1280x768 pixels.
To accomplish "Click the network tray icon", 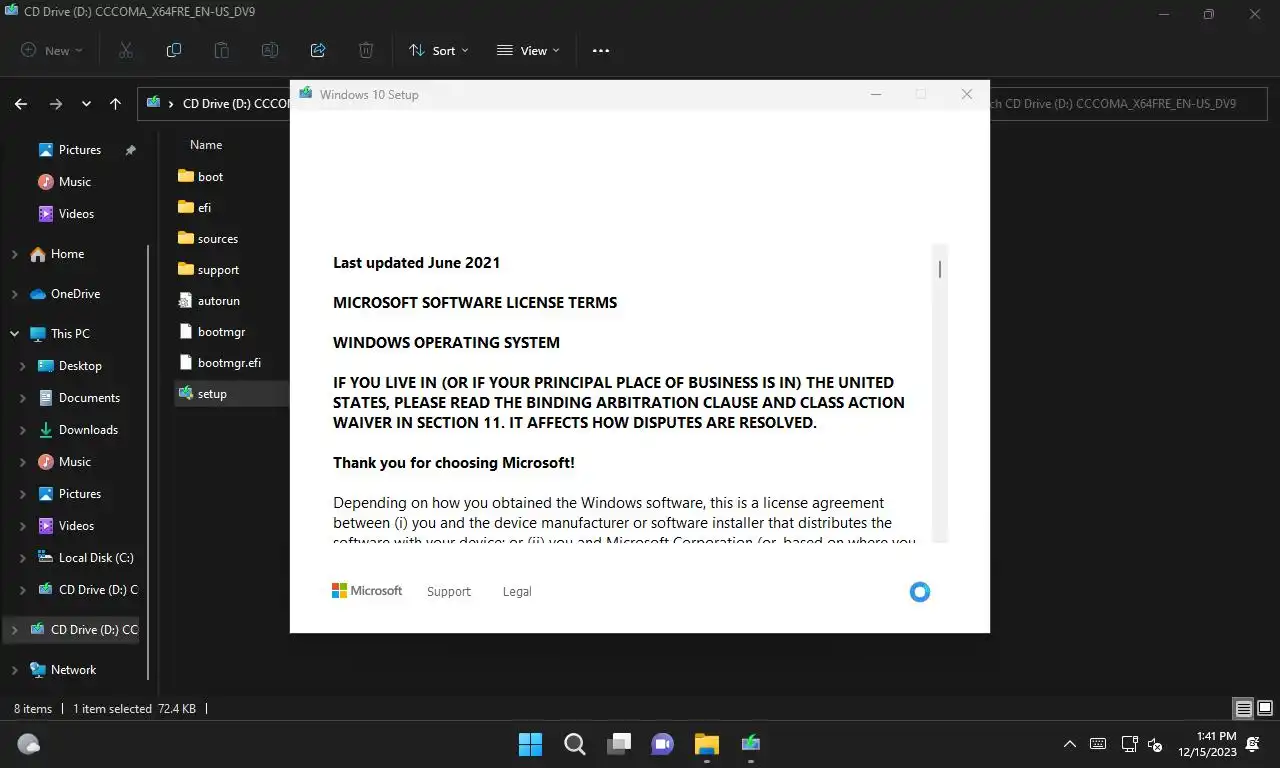I will (1129, 744).
